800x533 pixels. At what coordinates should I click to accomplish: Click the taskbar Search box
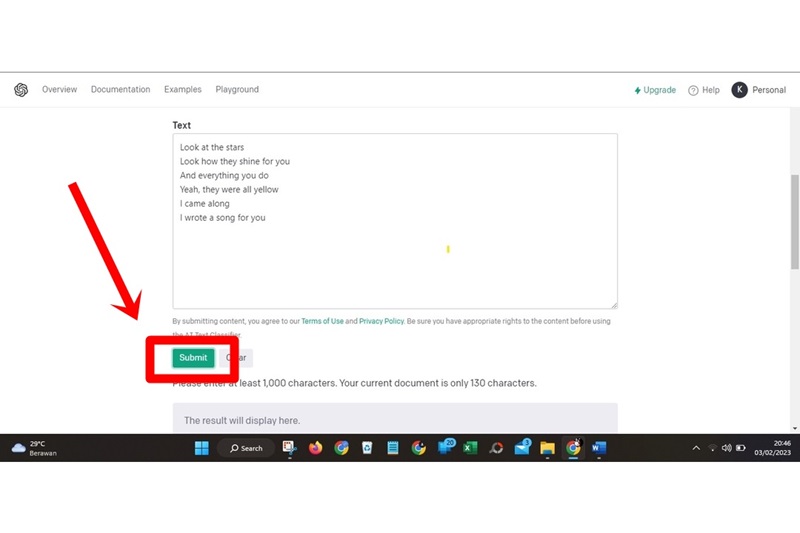(246, 448)
